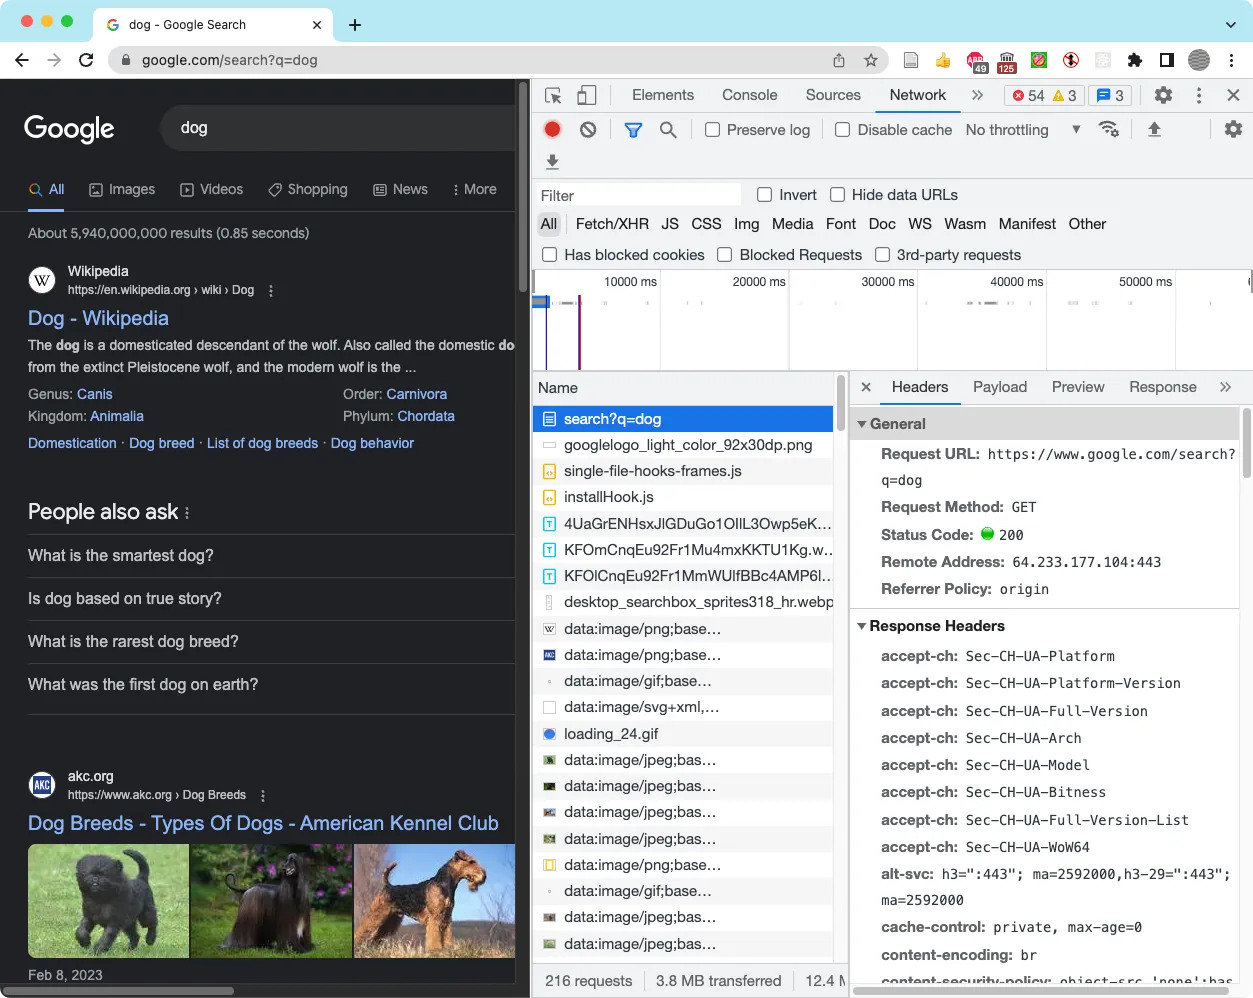
Task: Check the Hide data URLs option
Action: point(837,194)
